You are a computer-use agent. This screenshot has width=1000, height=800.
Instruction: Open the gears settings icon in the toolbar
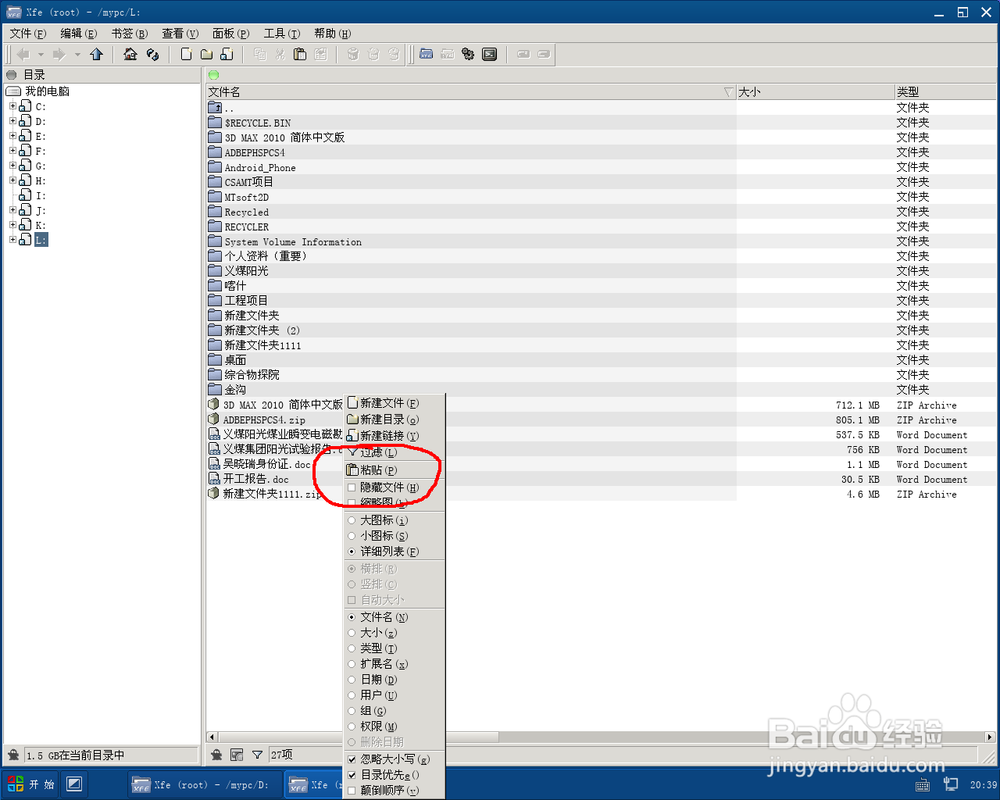[x=468, y=54]
